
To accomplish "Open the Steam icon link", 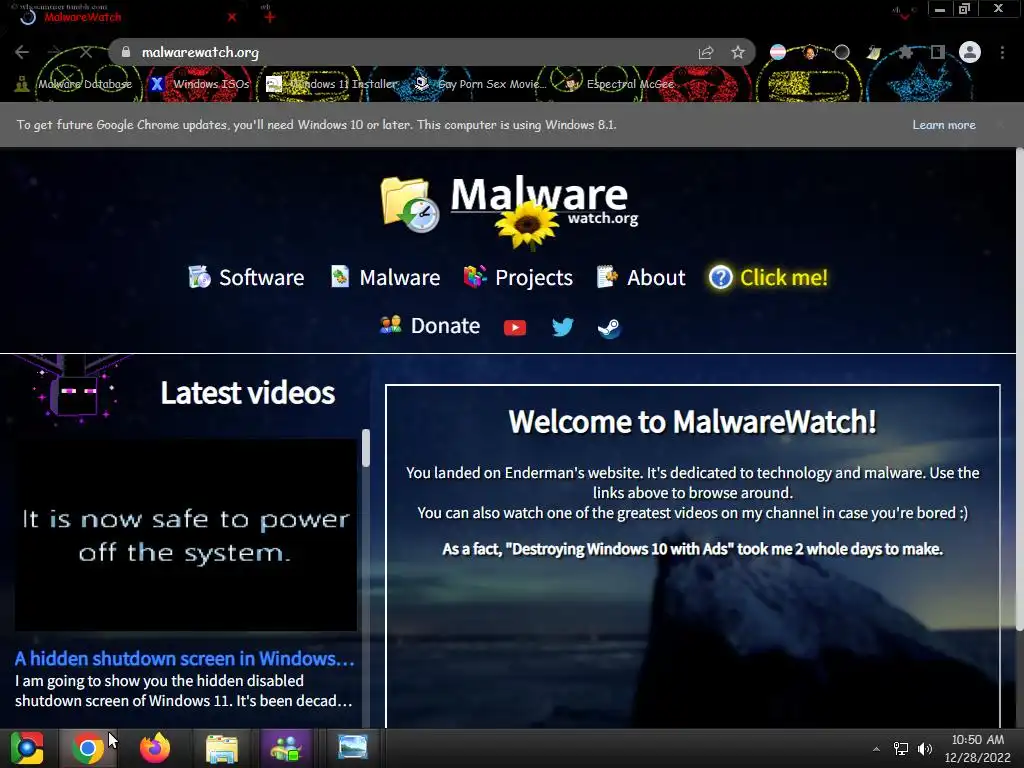I will pos(609,327).
